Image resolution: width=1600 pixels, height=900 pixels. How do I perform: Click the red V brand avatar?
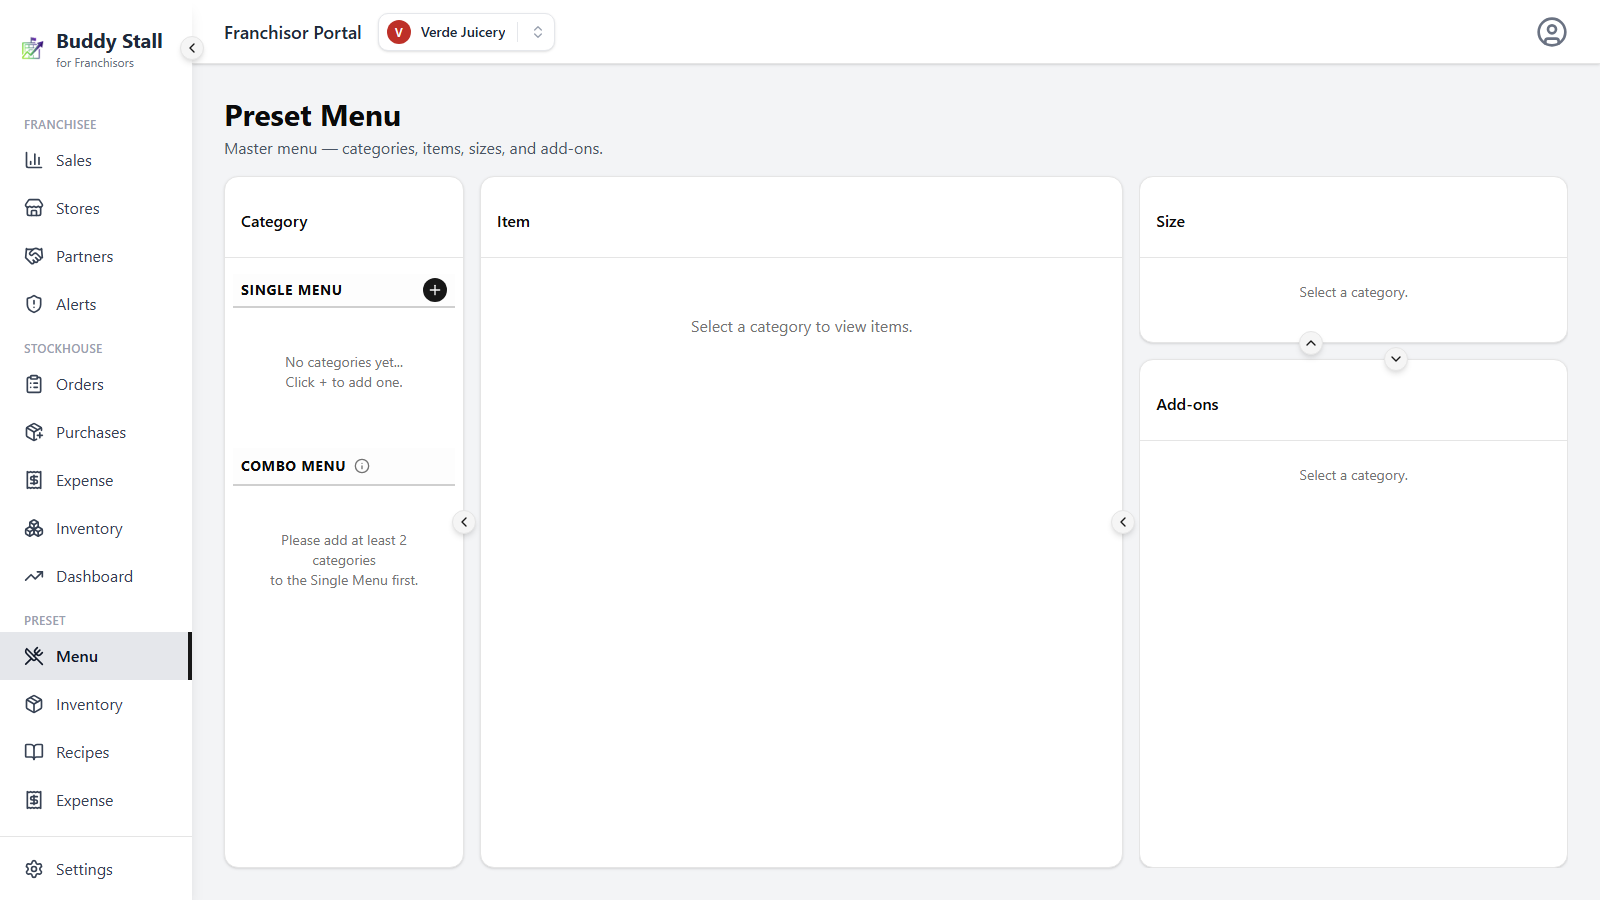[x=399, y=32]
